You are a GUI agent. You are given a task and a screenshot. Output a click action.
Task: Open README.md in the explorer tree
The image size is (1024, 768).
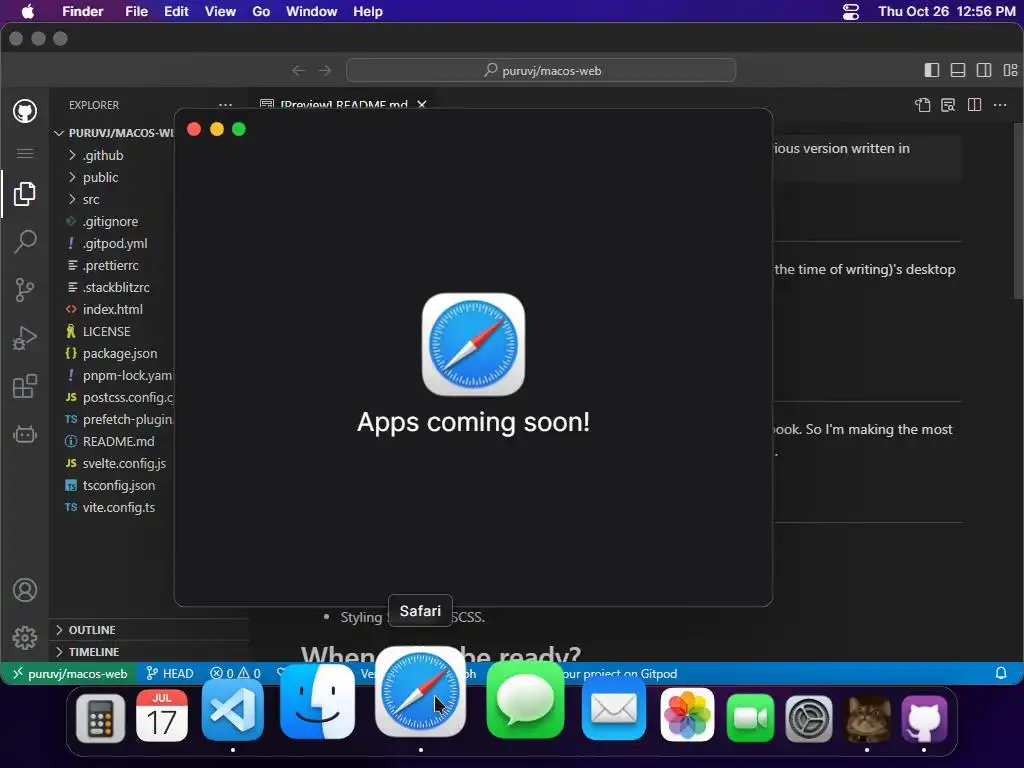[x=113, y=441]
